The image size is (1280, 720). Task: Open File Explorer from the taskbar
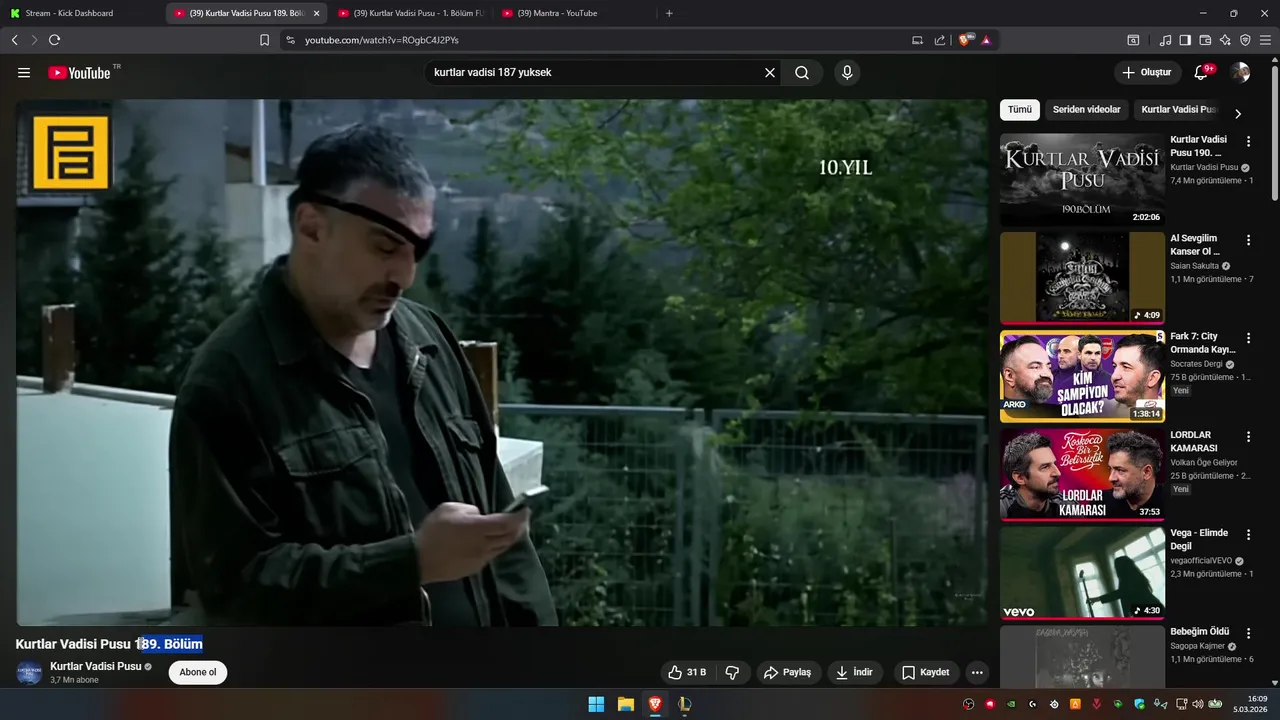(x=626, y=704)
